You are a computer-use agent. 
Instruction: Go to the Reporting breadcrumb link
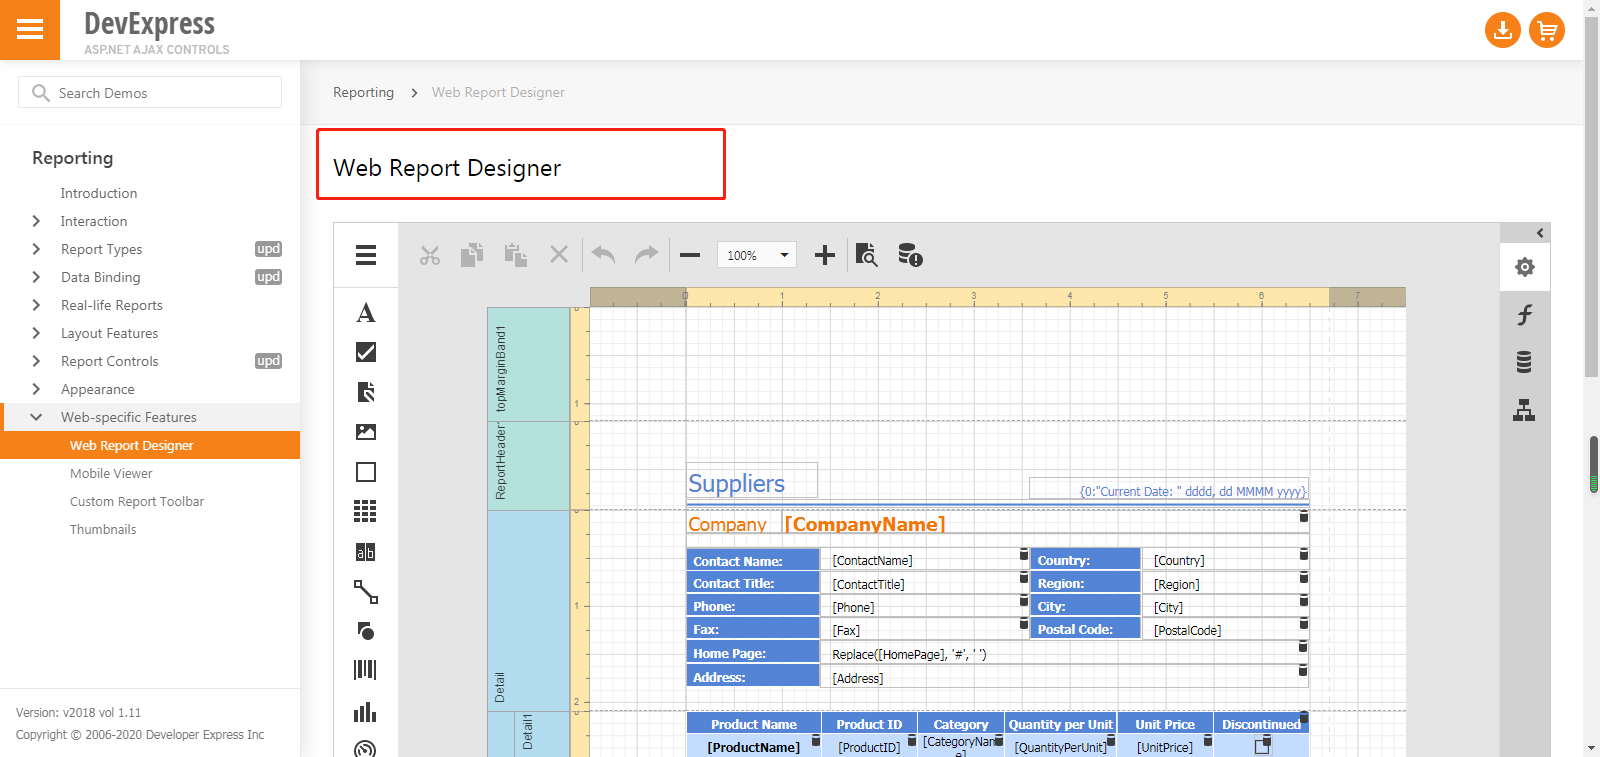point(363,92)
